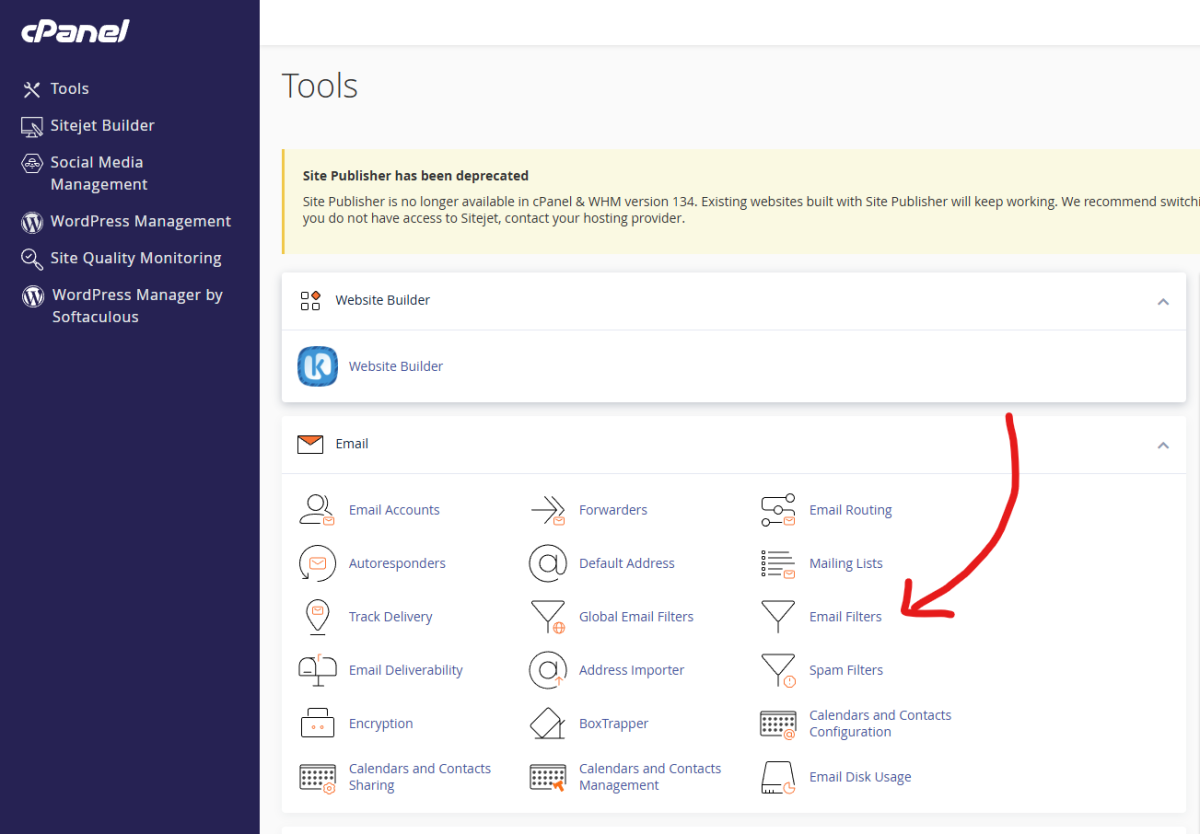Click the Website Builder app icon
1200x834 pixels.
317,366
